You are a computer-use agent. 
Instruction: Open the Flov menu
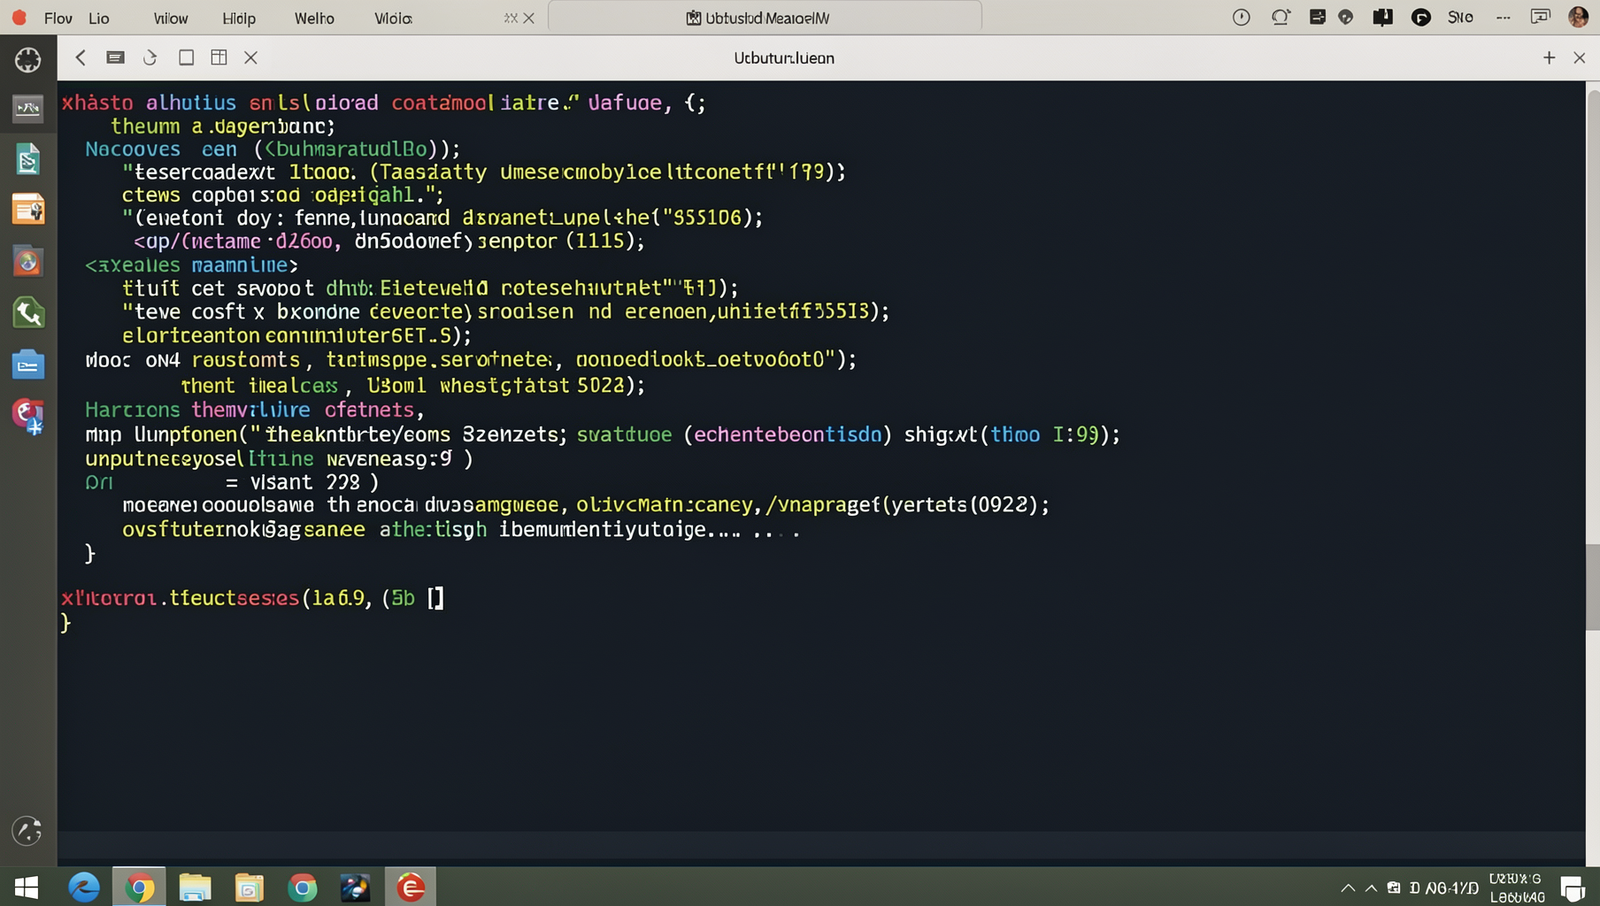(58, 18)
